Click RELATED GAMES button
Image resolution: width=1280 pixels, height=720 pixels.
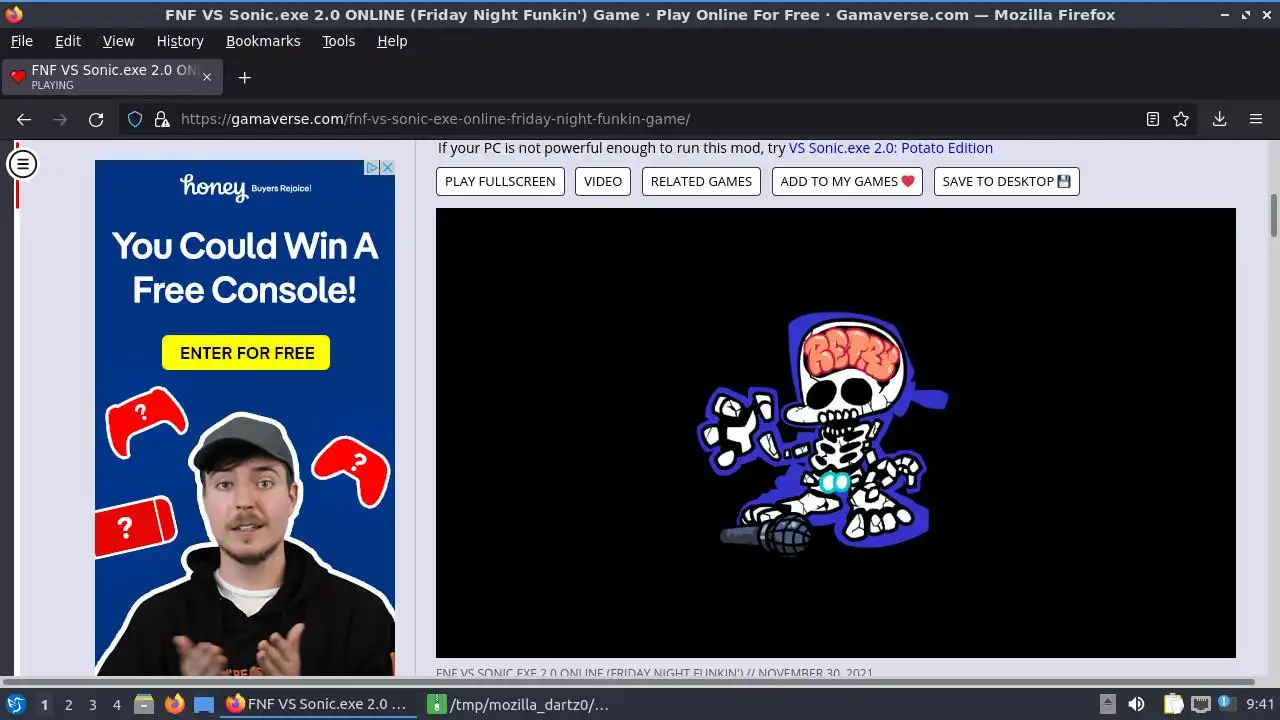[701, 181]
